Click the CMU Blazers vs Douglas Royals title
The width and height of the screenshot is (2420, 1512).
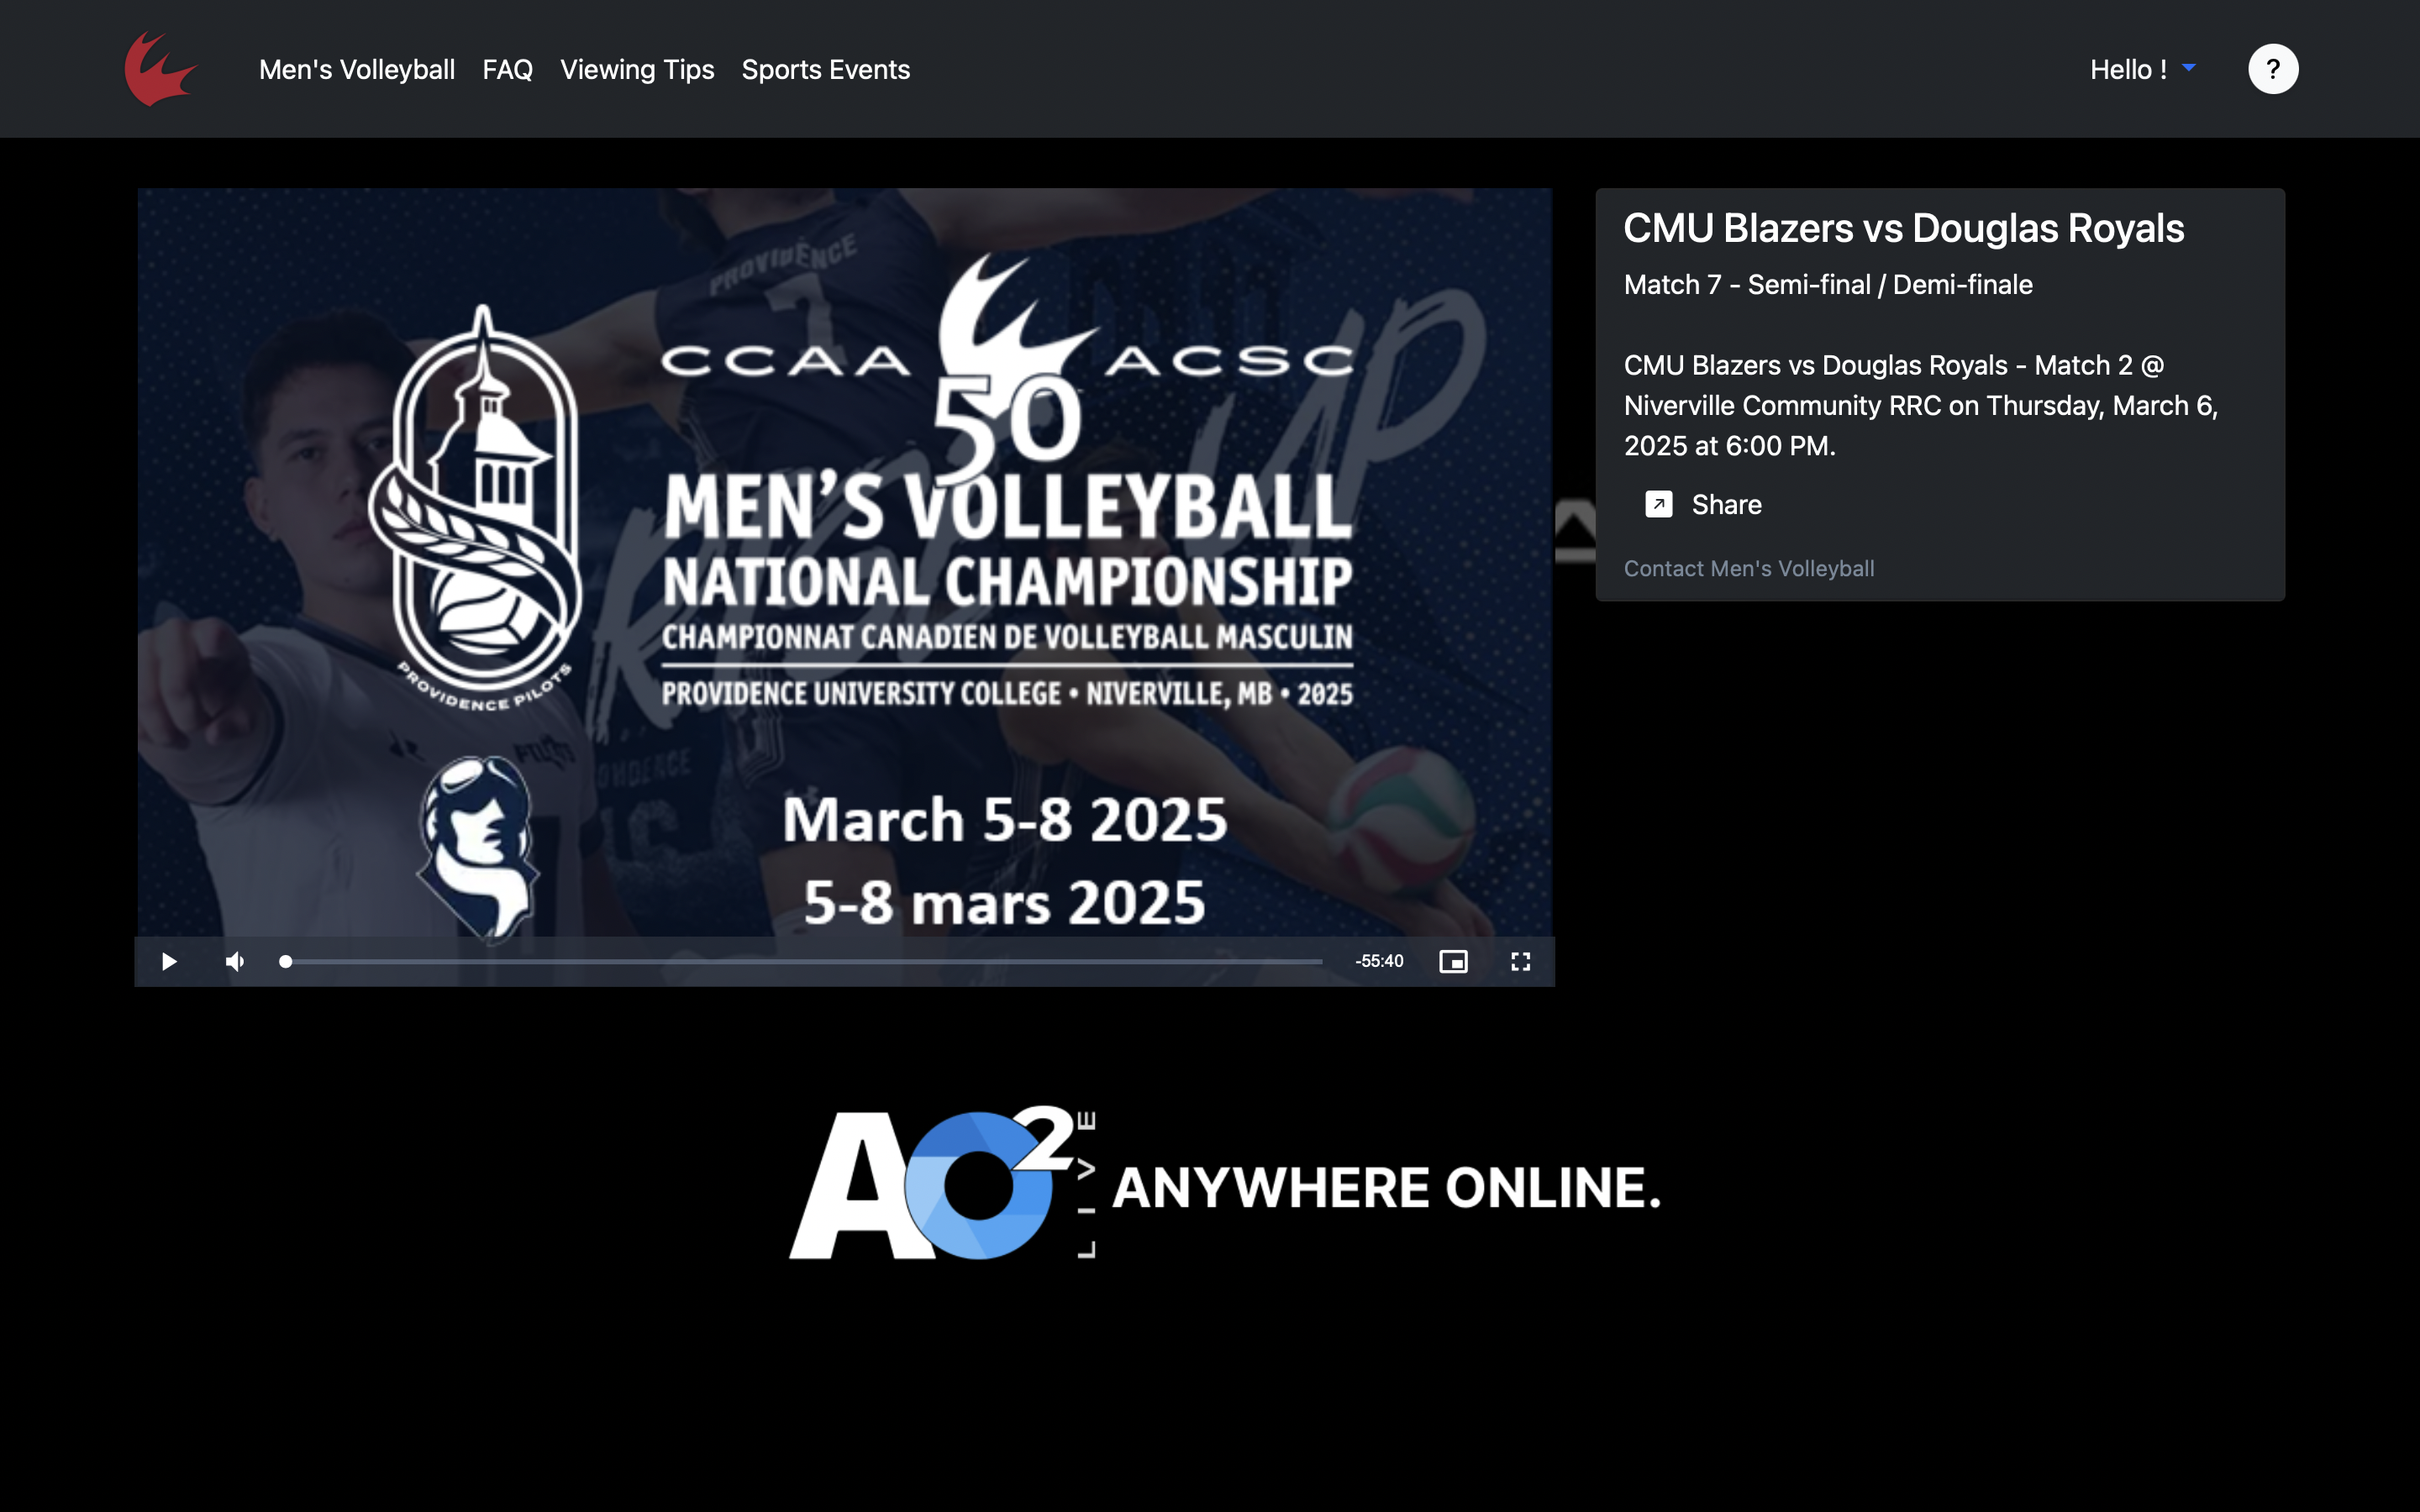point(1903,228)
